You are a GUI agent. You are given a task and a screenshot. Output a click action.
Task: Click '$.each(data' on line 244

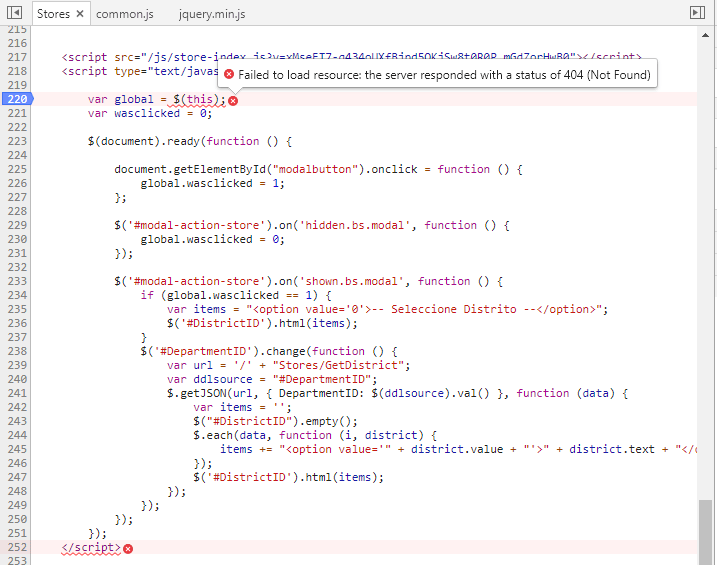coord(229,435)
